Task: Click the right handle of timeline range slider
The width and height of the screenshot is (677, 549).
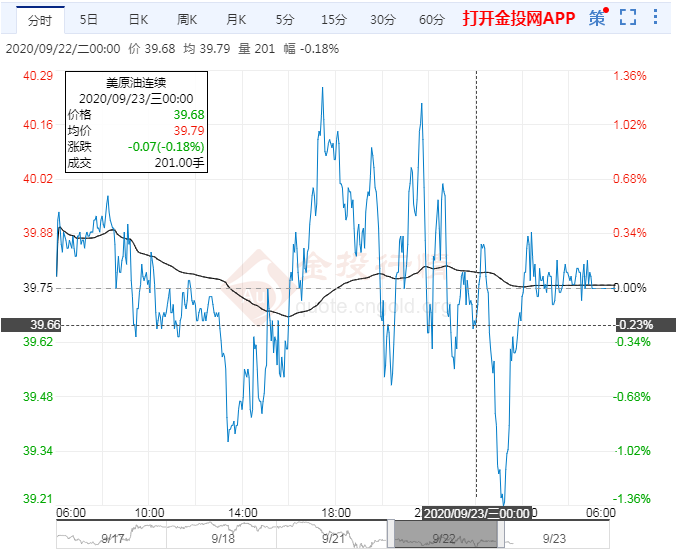Action: 500,534
